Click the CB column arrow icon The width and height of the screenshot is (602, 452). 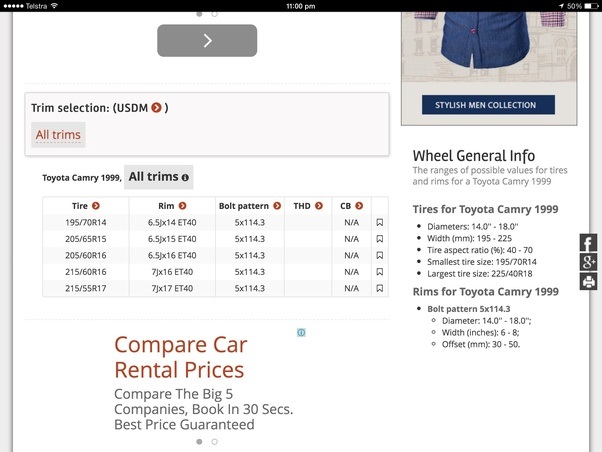[x=359, y=206]
